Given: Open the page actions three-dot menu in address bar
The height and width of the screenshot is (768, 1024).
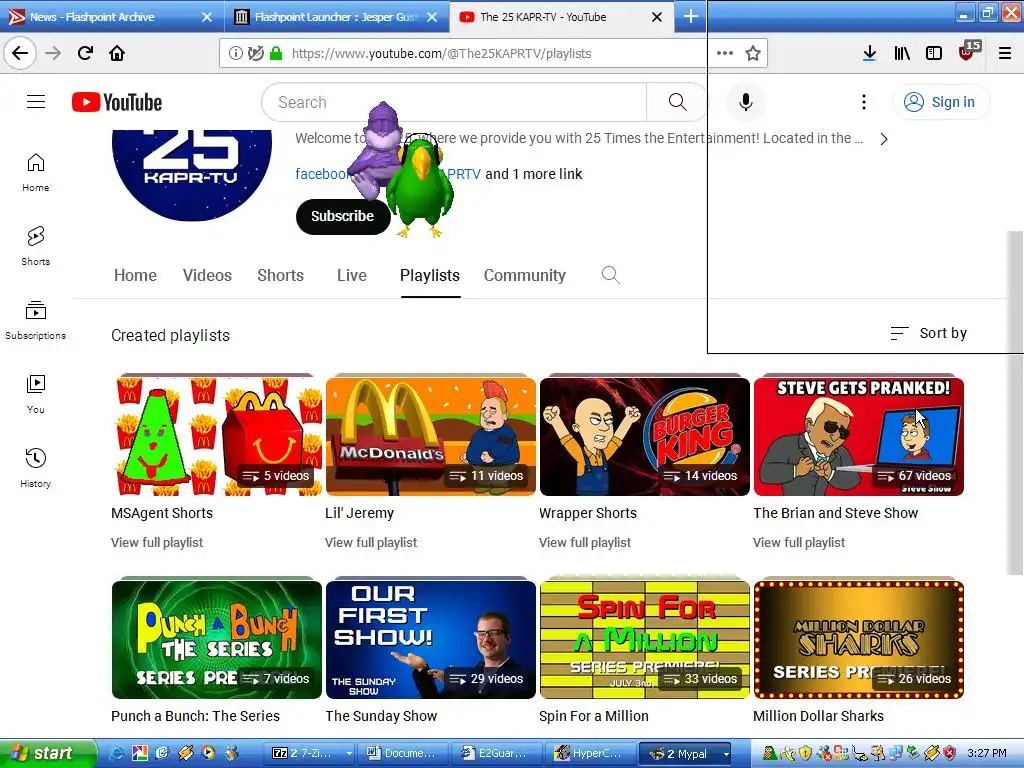Looking at the screenshot, I should [x=725, y=54].
